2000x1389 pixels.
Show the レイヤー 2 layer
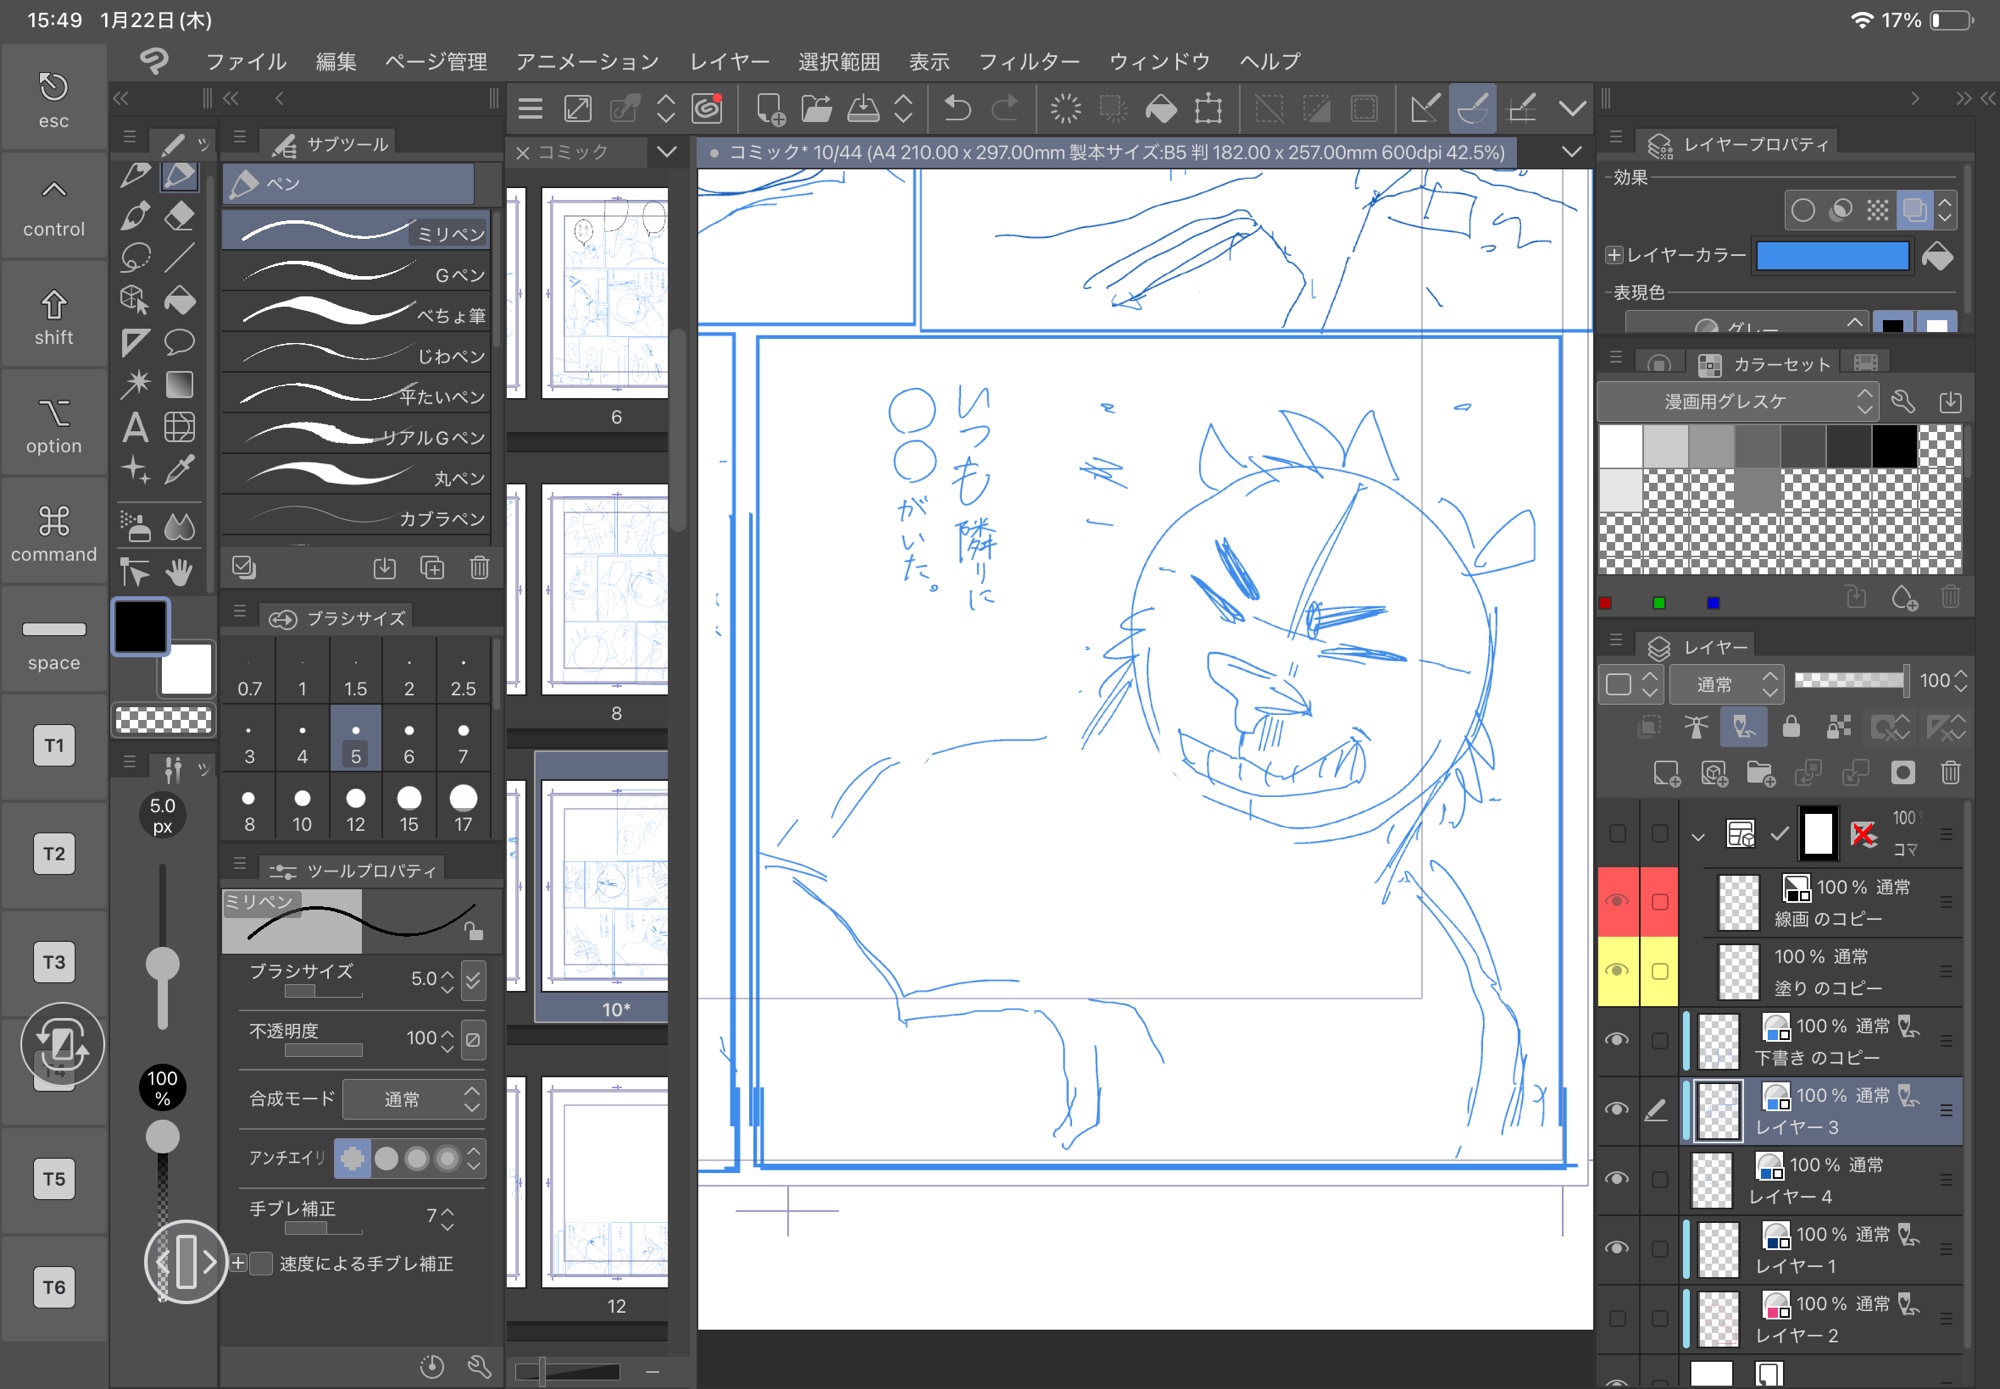tap(1616, 1318)
